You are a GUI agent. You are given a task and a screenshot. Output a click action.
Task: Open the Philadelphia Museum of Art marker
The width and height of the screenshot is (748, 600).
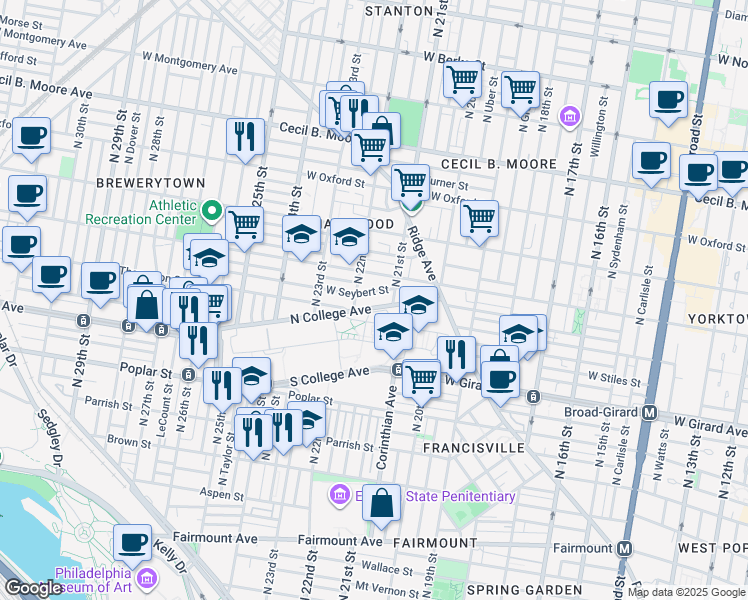pyautogui.click(x=147, y=579)
